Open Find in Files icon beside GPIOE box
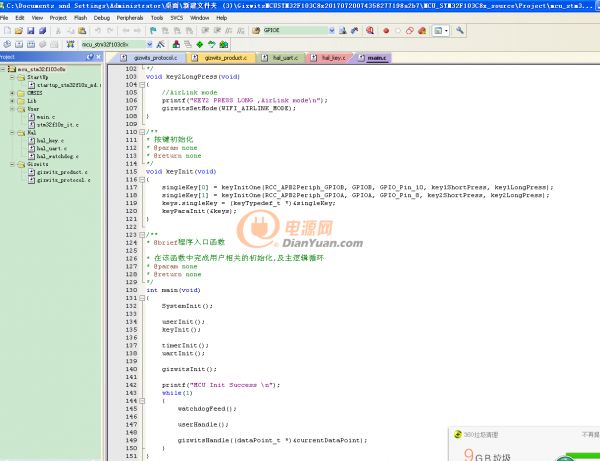 (x=256, y=31)
